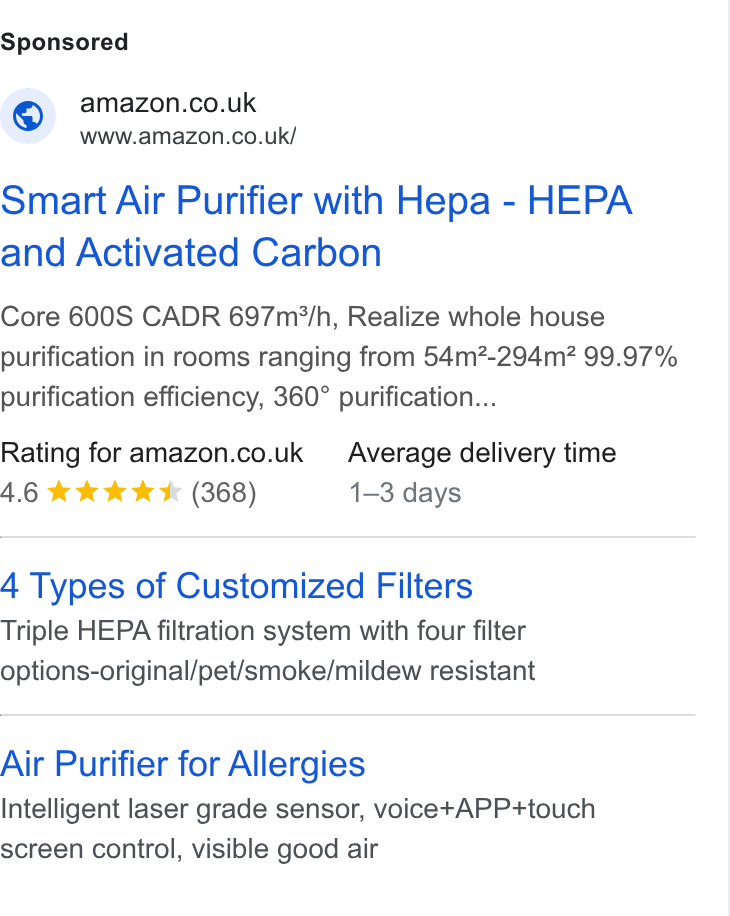This screenshot has width=730, height=916.
Task: Click the amazon.co.uk site name
Action: click(x=168, y=103)
